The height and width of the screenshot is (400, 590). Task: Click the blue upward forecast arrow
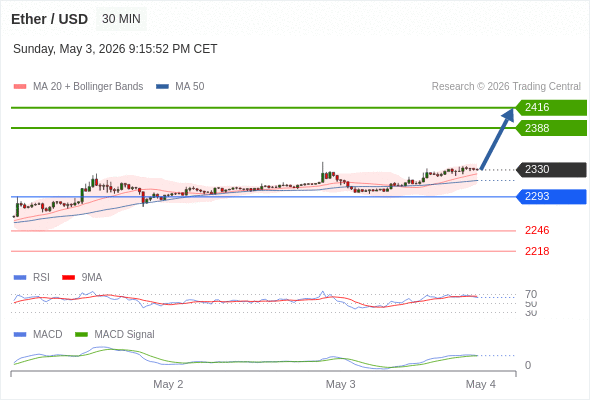pos(497,139)
